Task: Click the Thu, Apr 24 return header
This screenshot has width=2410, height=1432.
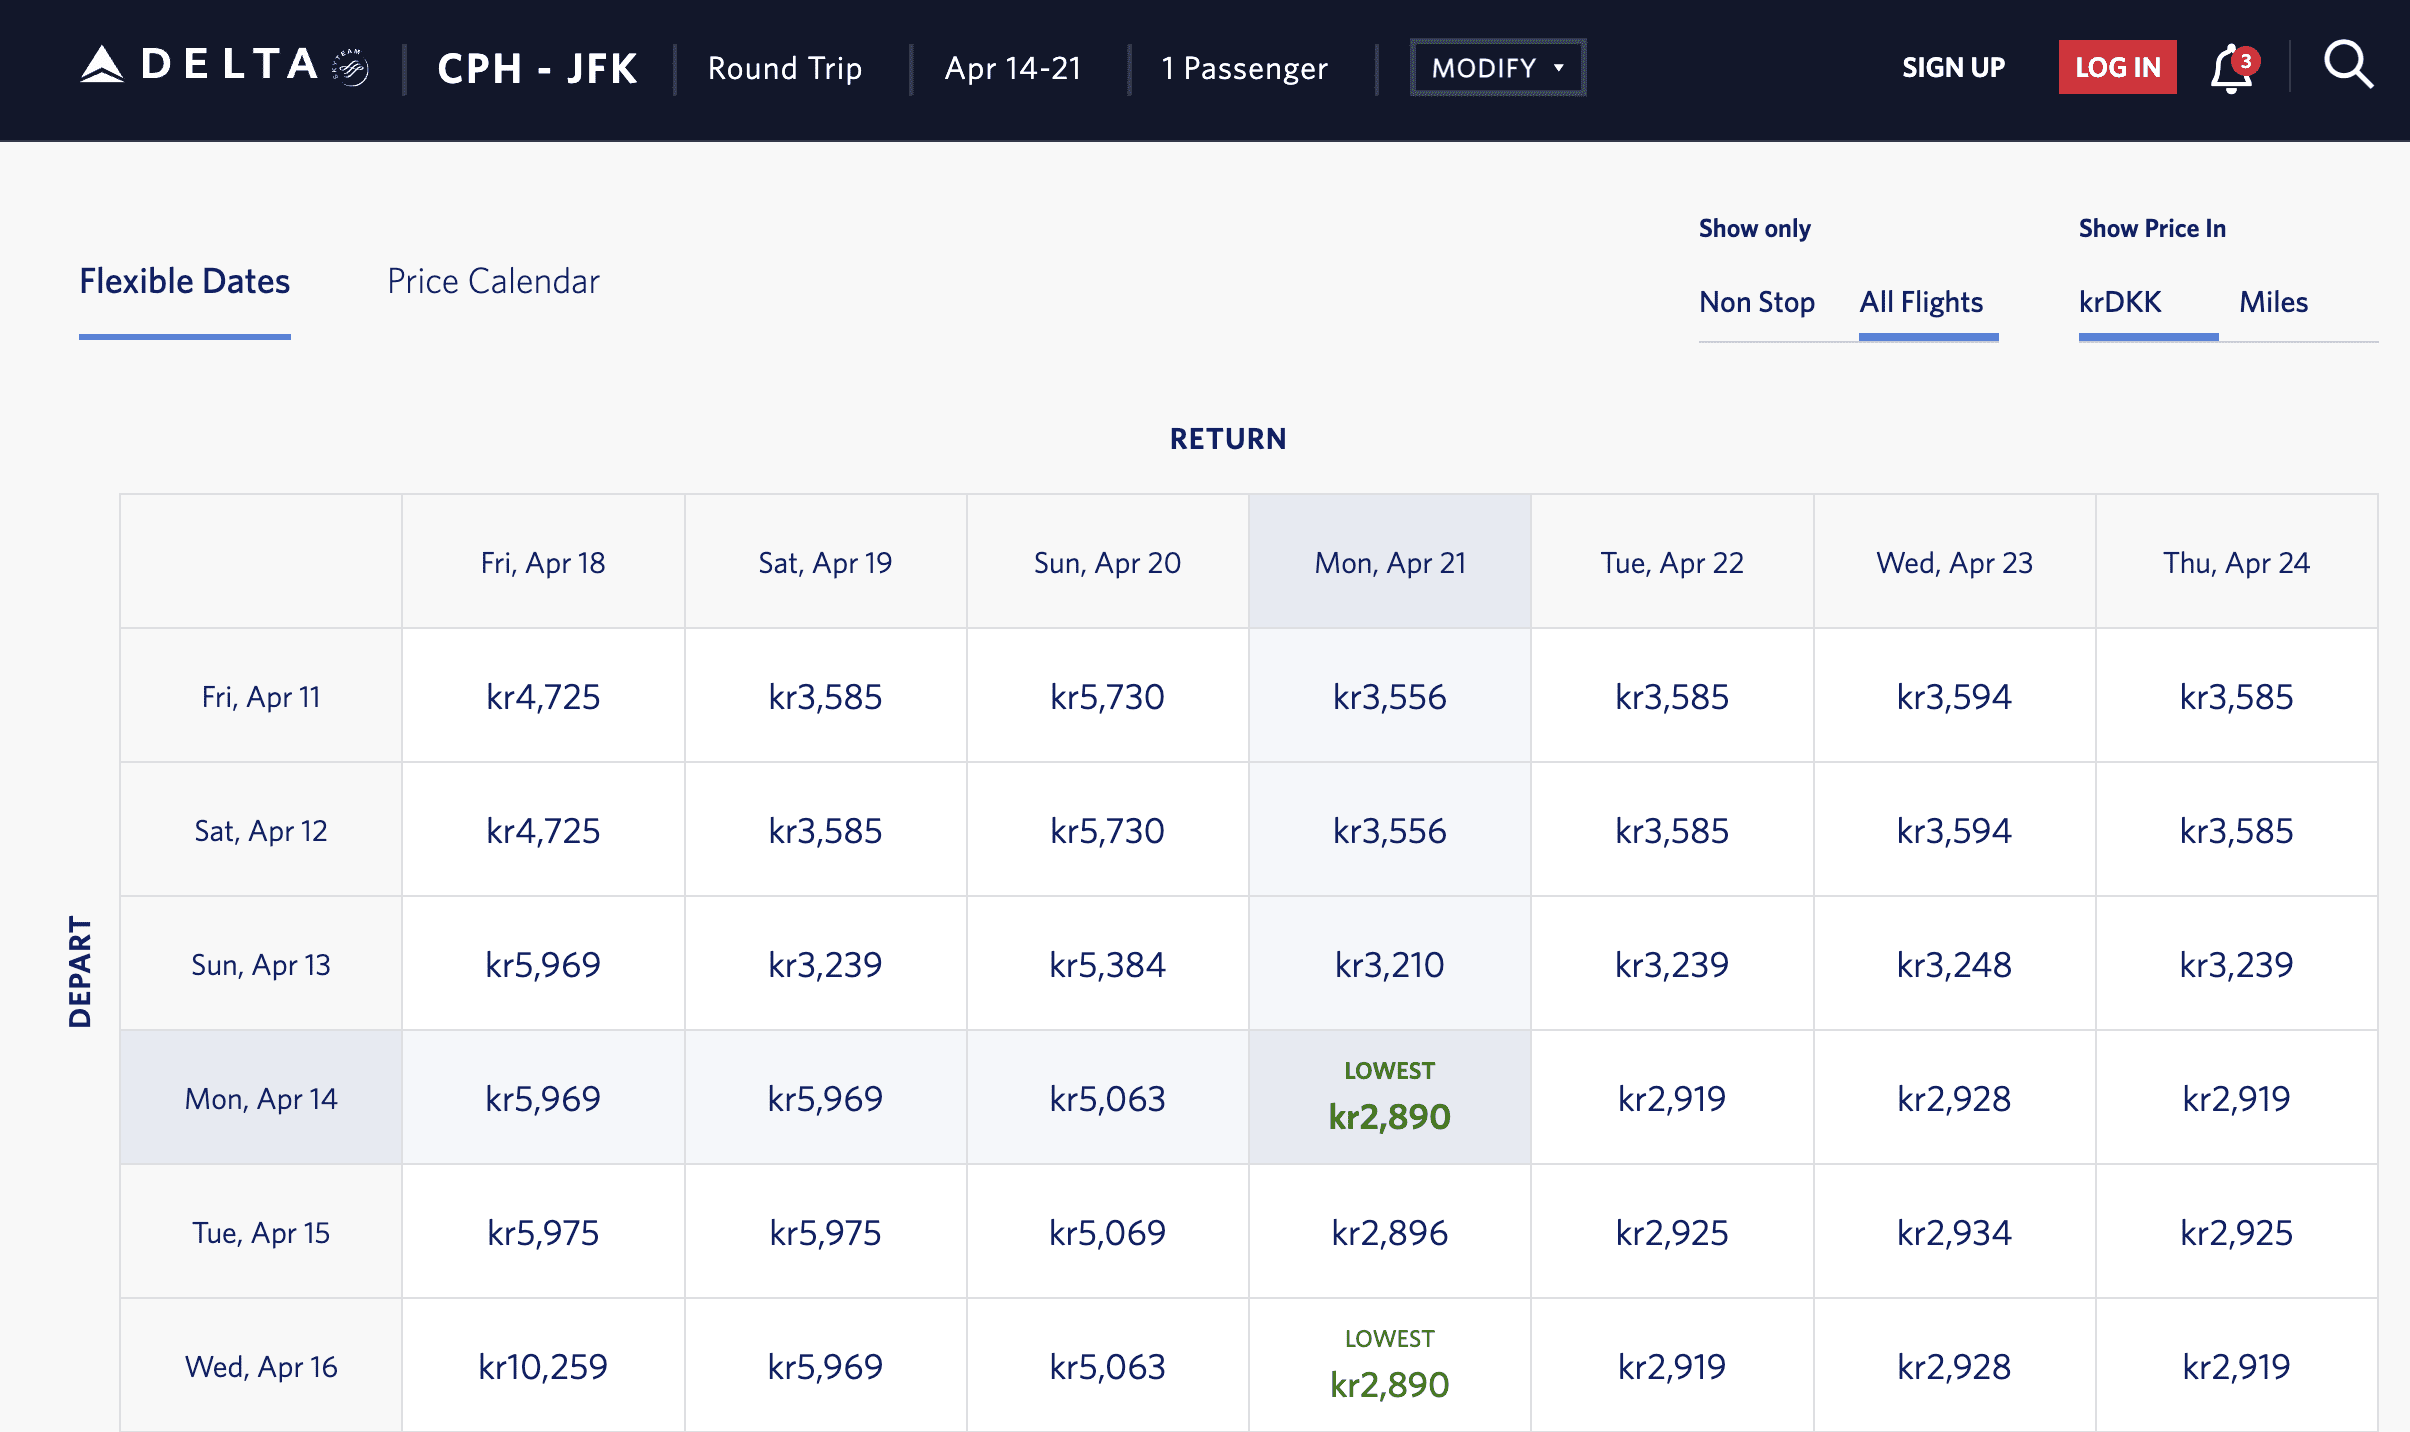Action: pos(2236,562)
